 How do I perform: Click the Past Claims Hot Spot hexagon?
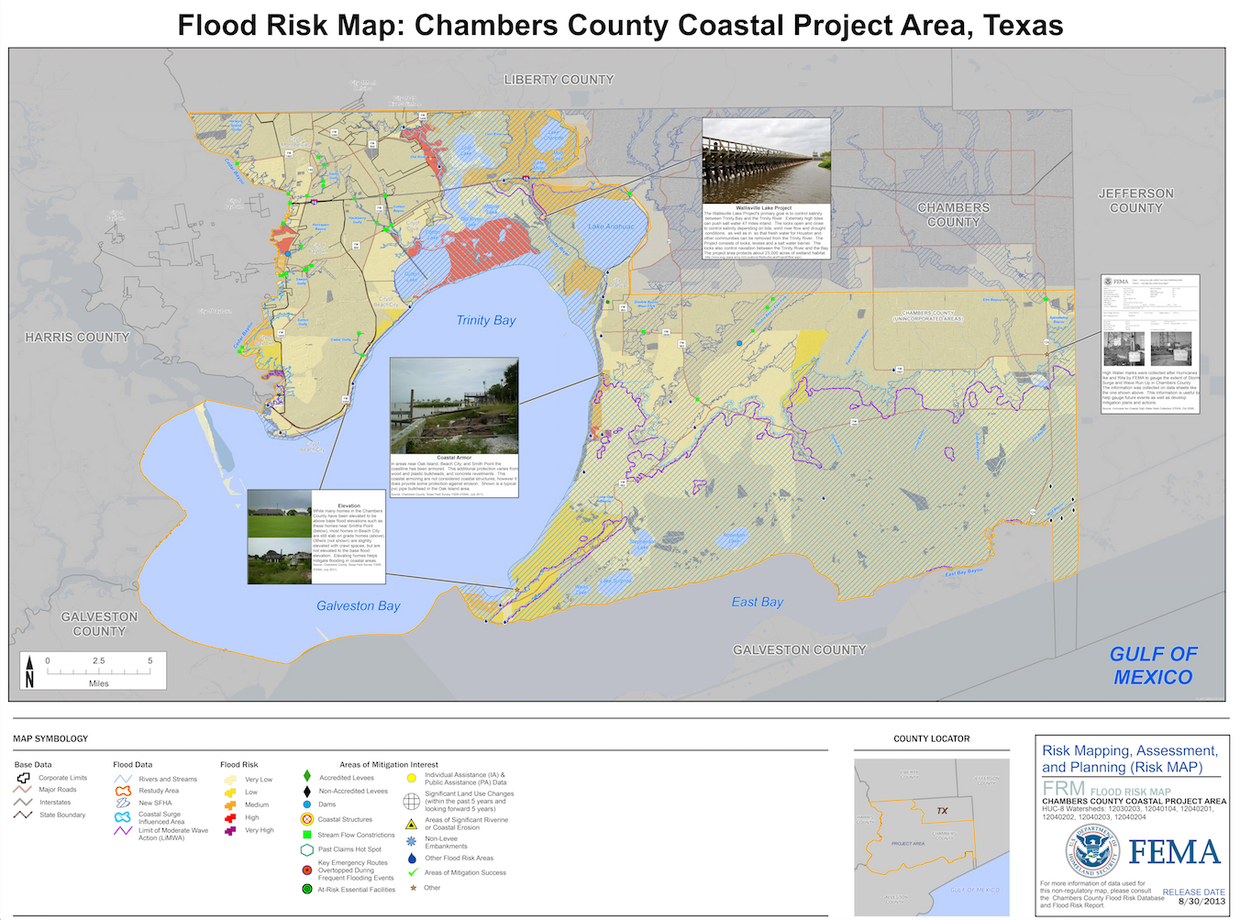306,848
